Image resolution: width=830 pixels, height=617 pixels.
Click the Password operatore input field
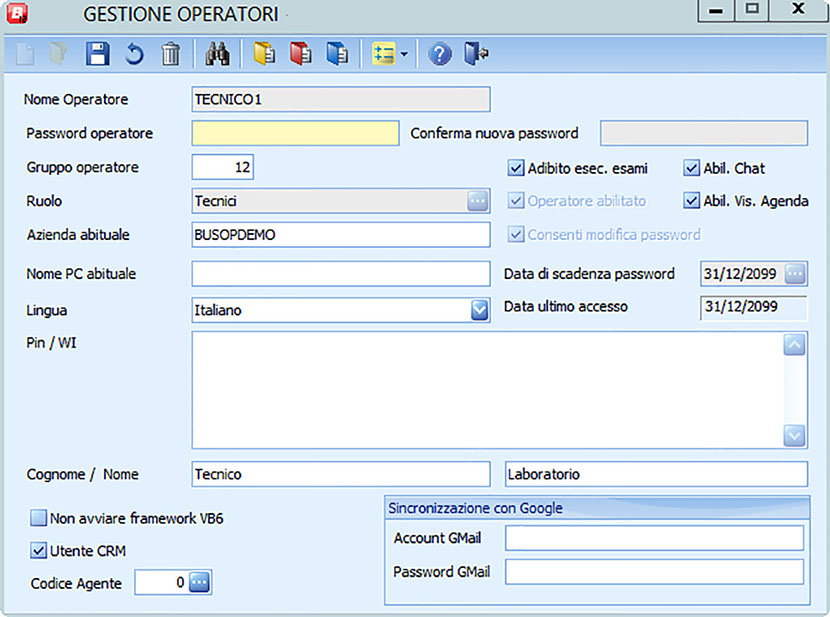[x=295, y=134]
